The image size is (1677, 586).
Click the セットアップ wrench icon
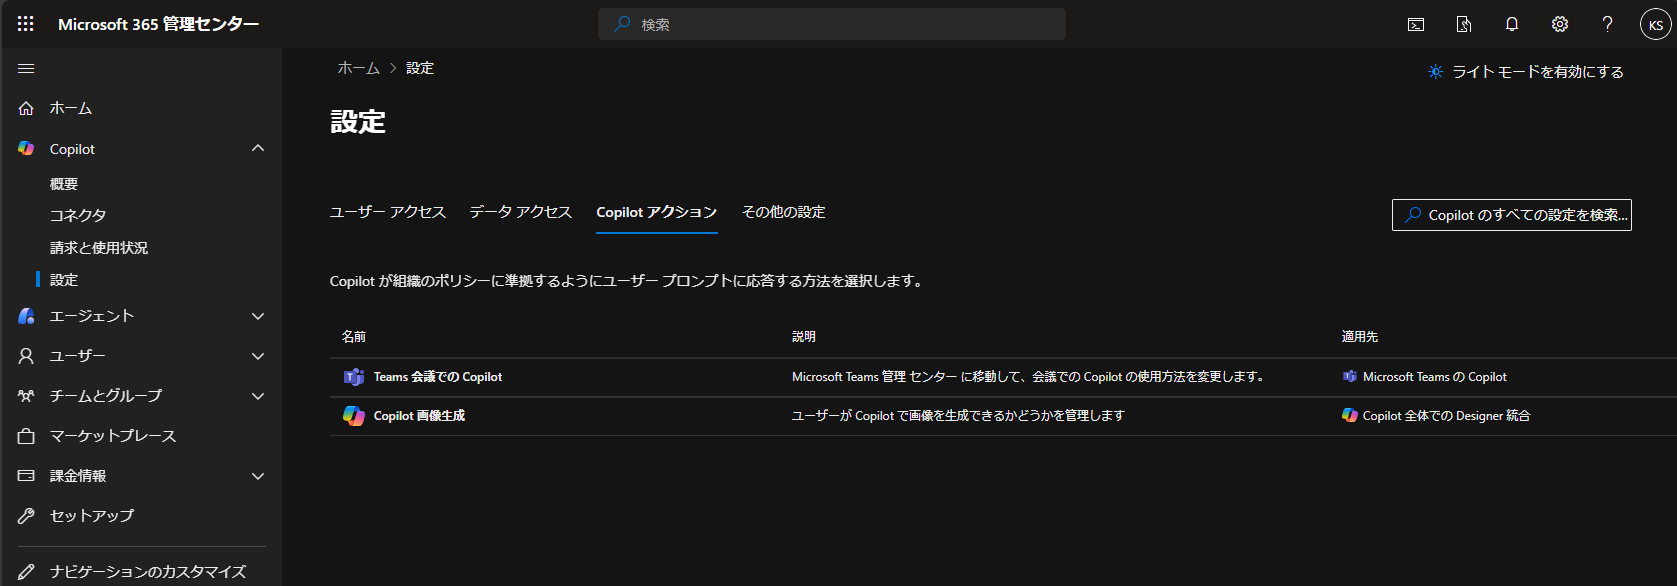pos(27,516)
